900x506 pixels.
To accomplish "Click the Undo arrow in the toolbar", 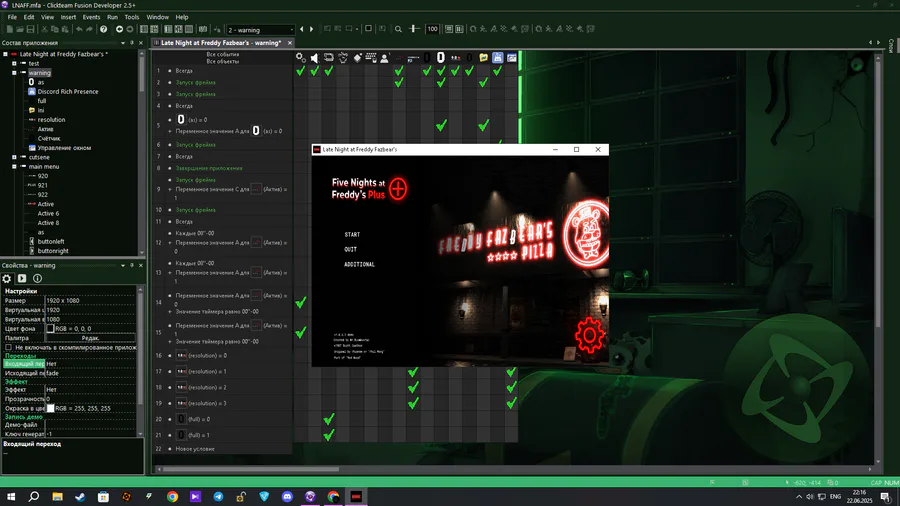I will (79, 29).
